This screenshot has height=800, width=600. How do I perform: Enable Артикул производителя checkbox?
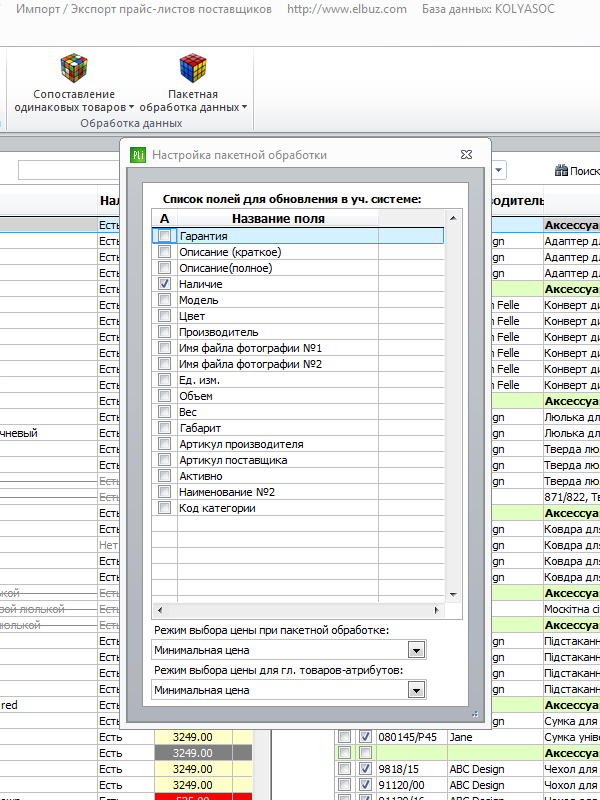point(164,444)
